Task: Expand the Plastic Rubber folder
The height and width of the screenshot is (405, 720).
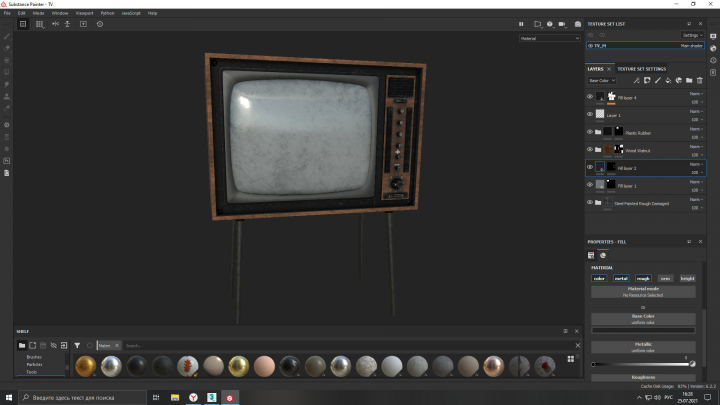Action: click(x=598, y=132)
